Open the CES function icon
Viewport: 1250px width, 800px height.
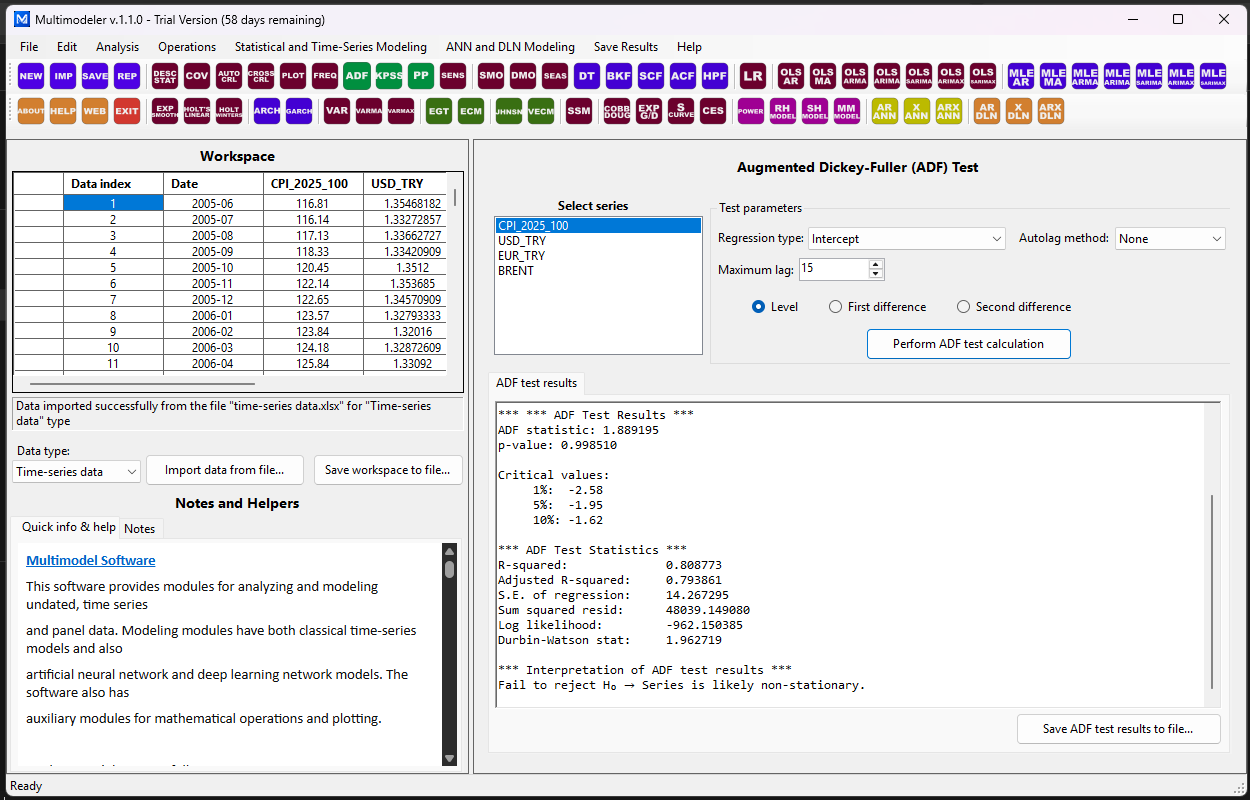click(713, 111)
